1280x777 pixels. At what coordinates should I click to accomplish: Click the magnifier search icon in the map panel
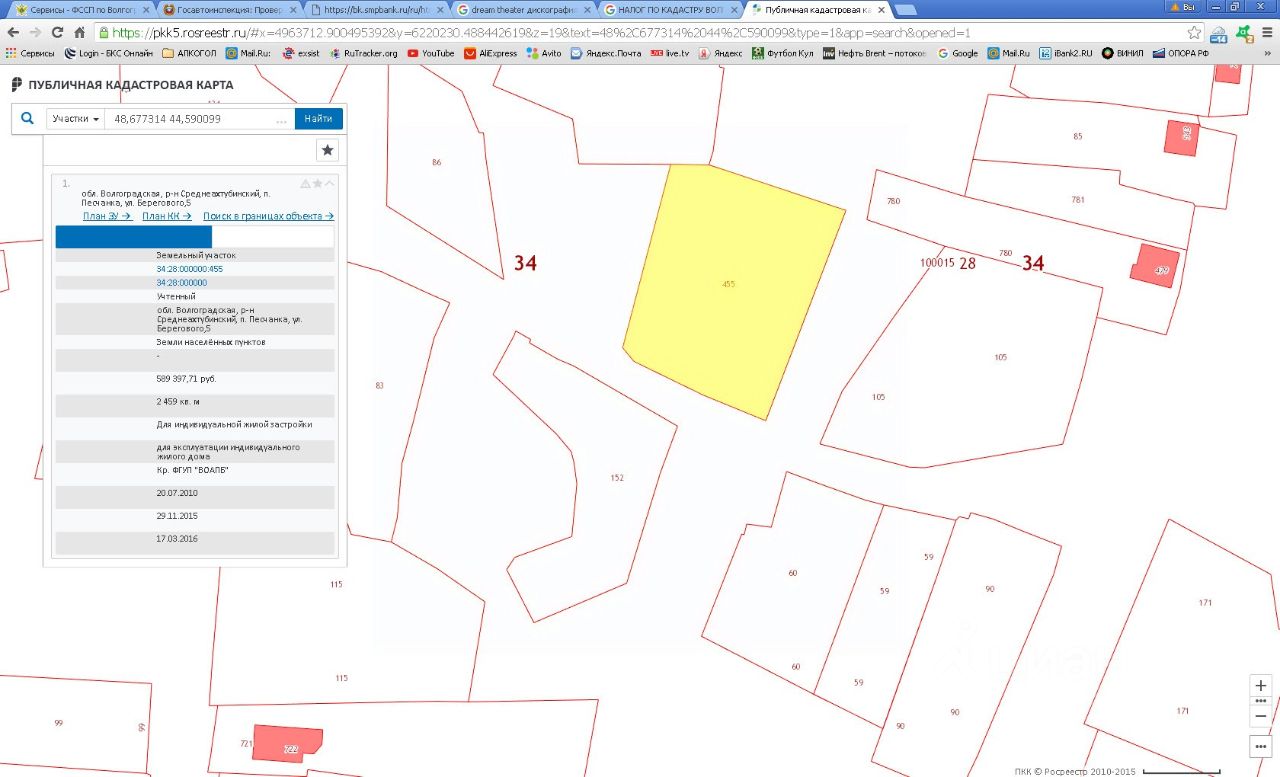tap(27, 119)
